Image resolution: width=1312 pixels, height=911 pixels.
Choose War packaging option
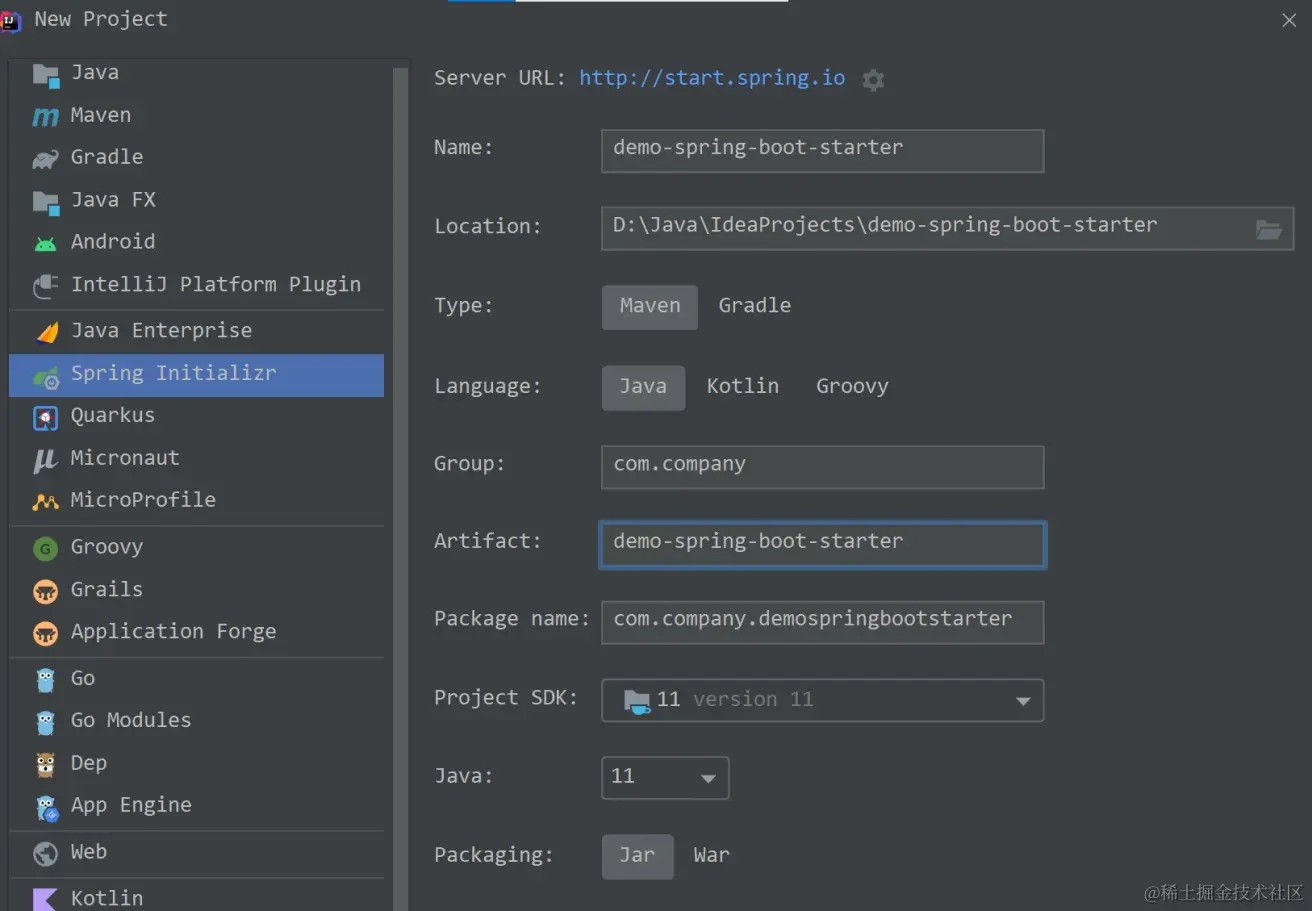coord(711,856)
